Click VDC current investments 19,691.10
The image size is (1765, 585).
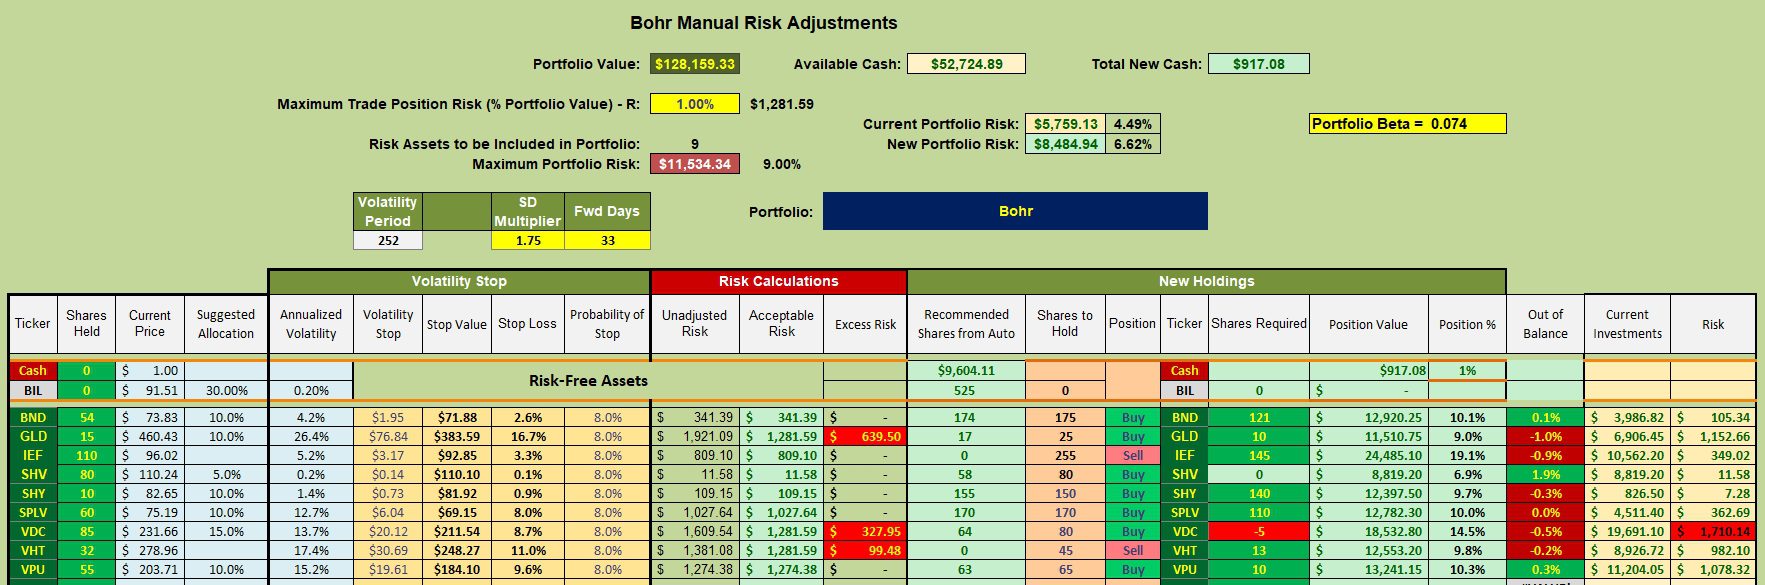tap(1627, 531)
